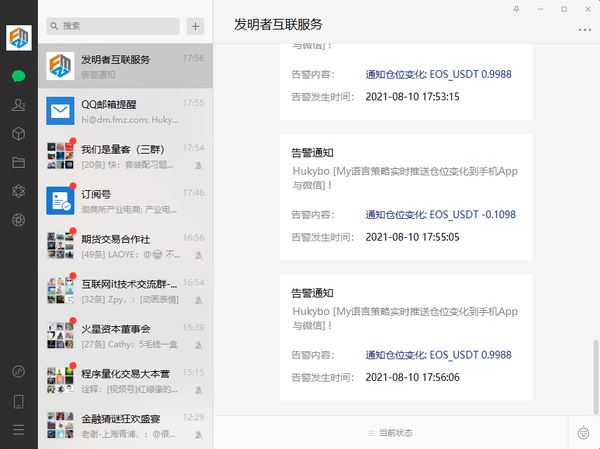The height and width of the screenshot is (449, 600).
Task: Open the 17:56:06 告警通知 message card
Action: [405, 336]
